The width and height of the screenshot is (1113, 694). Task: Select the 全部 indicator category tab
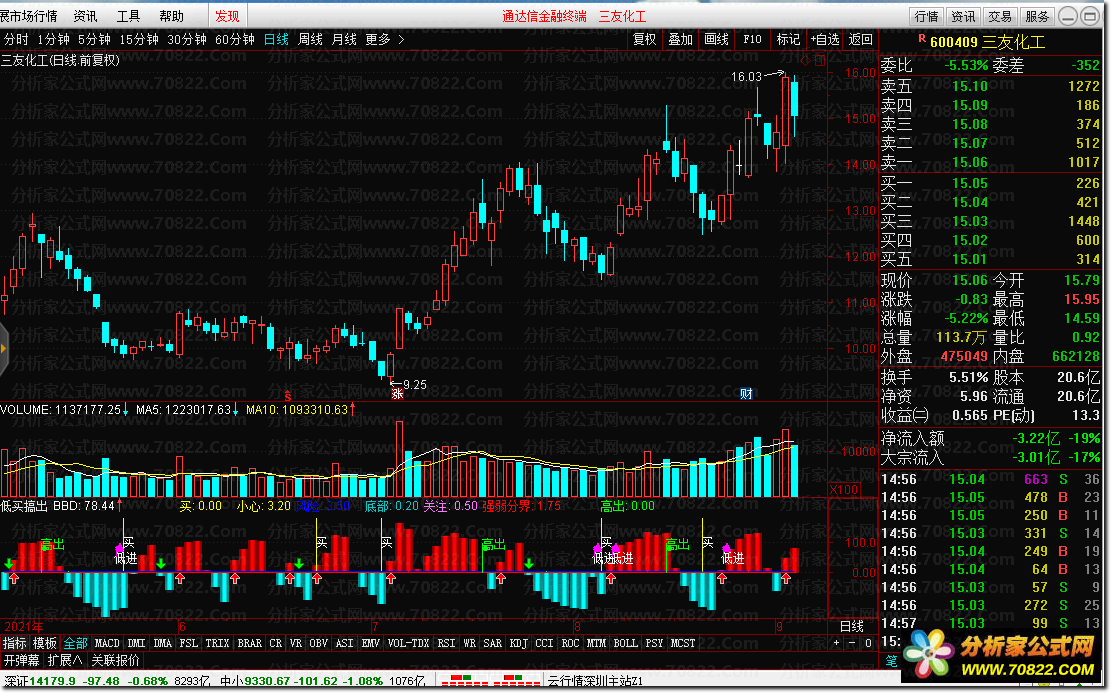(x=75, y=643)
